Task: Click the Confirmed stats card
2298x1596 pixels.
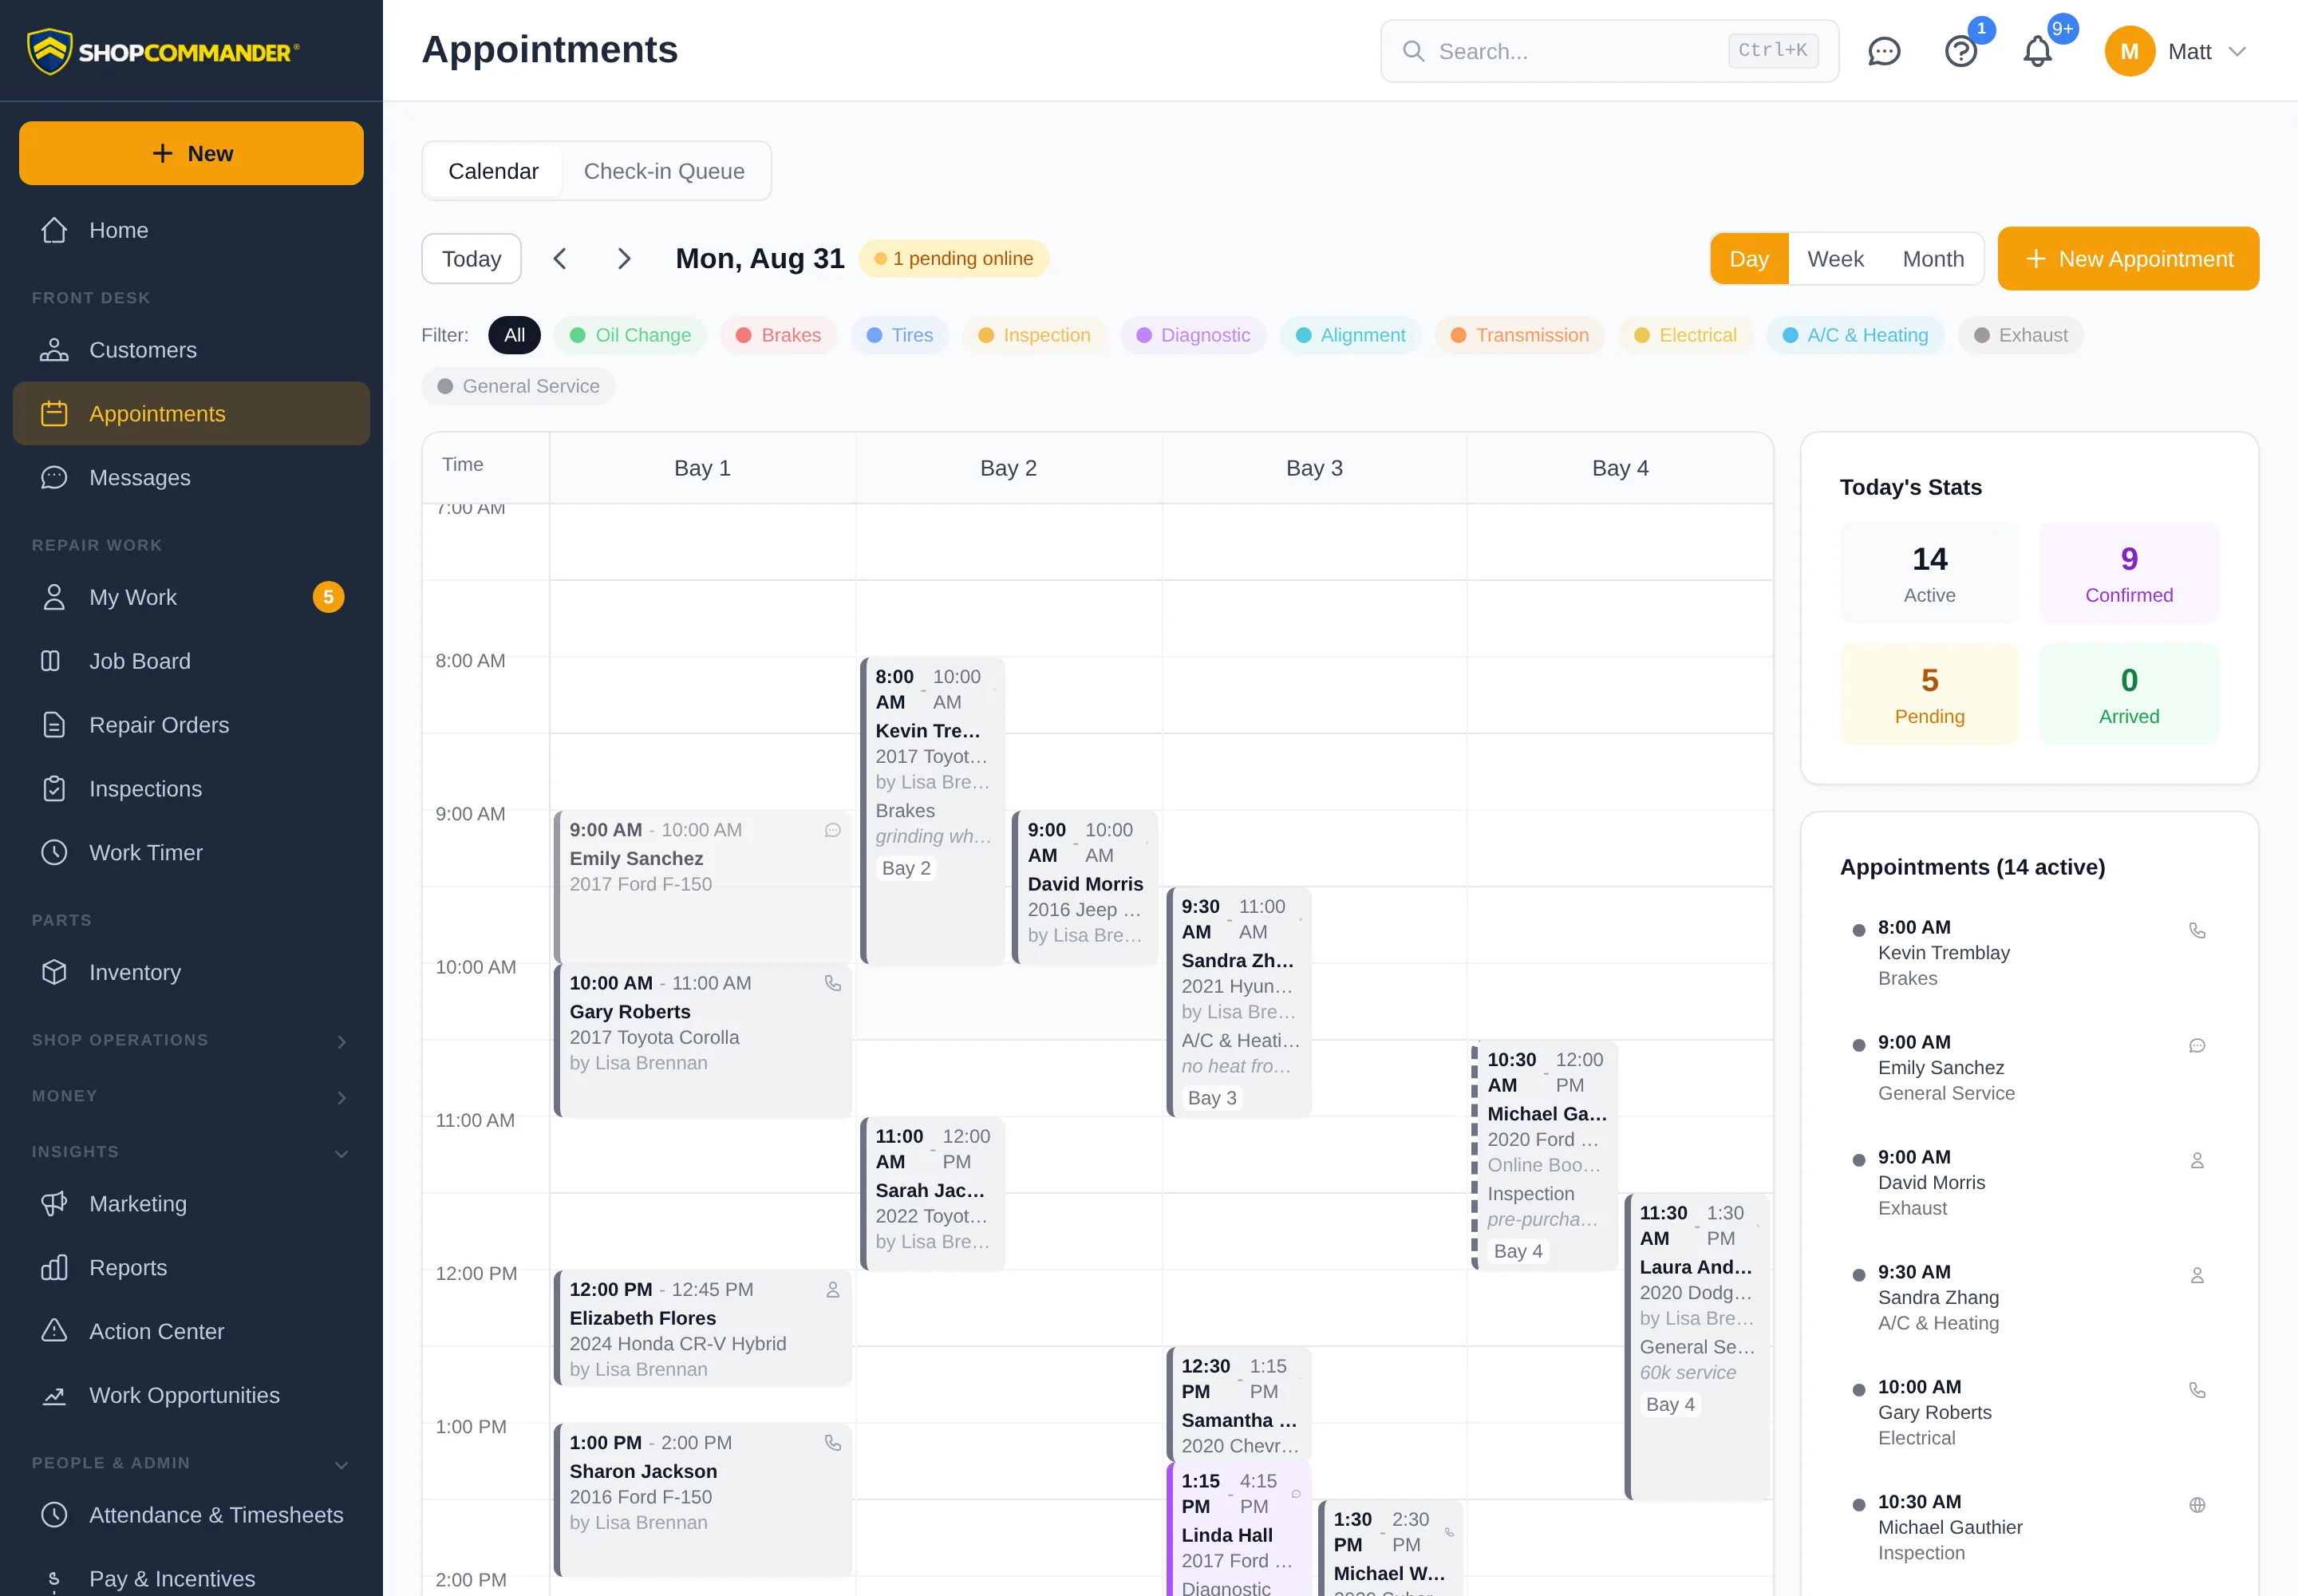Action: [2129, 573]
